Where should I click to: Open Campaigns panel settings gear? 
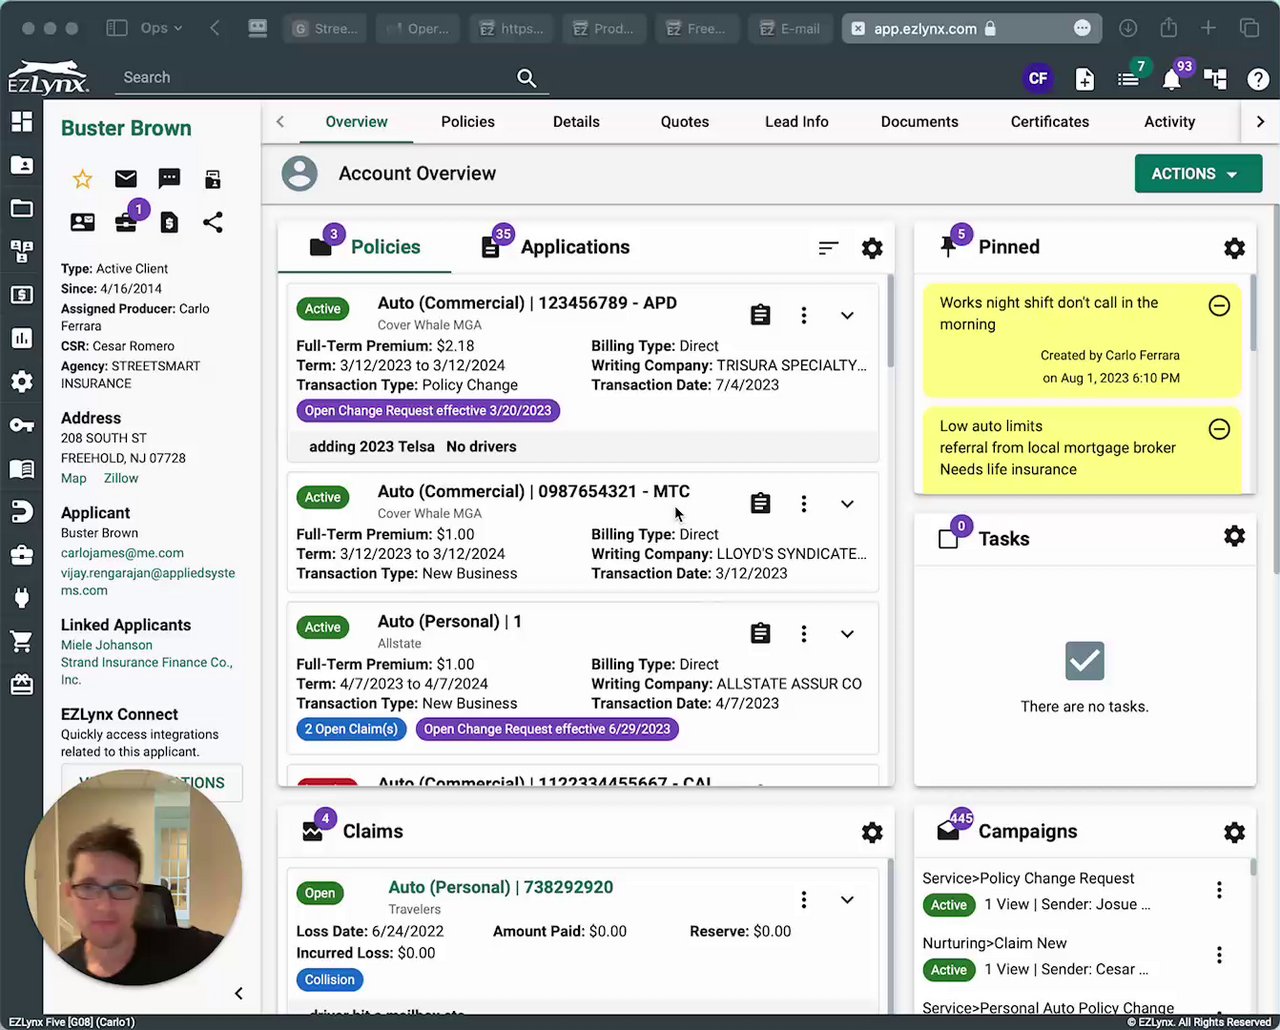coord(1235,832)
